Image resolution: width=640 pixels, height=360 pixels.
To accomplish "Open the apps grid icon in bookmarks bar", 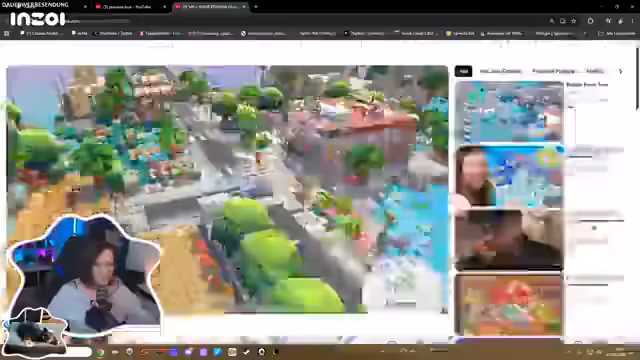I will tap(7, 33).
